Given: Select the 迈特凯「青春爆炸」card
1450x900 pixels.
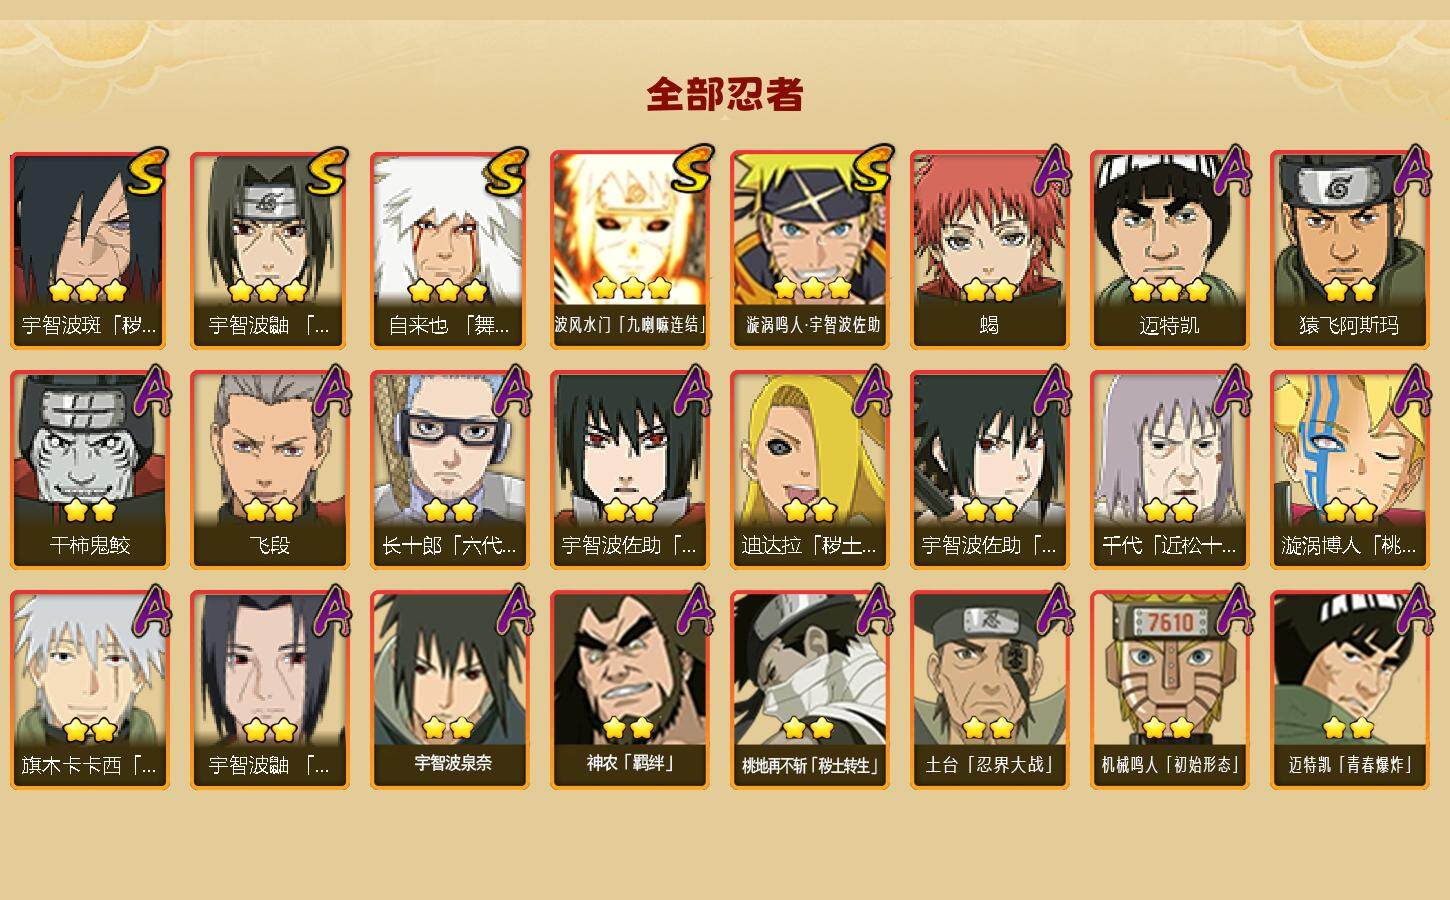Looking at the screenshot, I should click(x=1349, y=690).
